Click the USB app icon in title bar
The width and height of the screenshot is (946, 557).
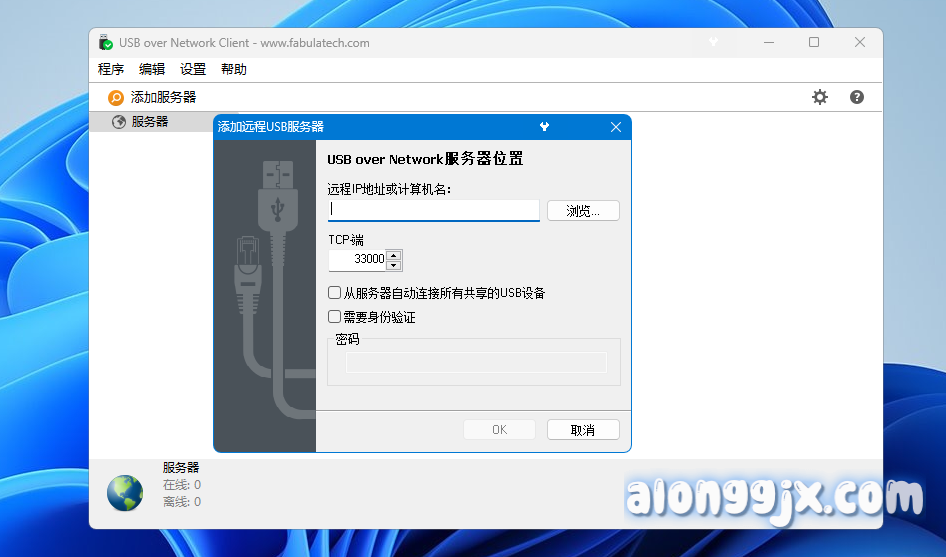106,43
